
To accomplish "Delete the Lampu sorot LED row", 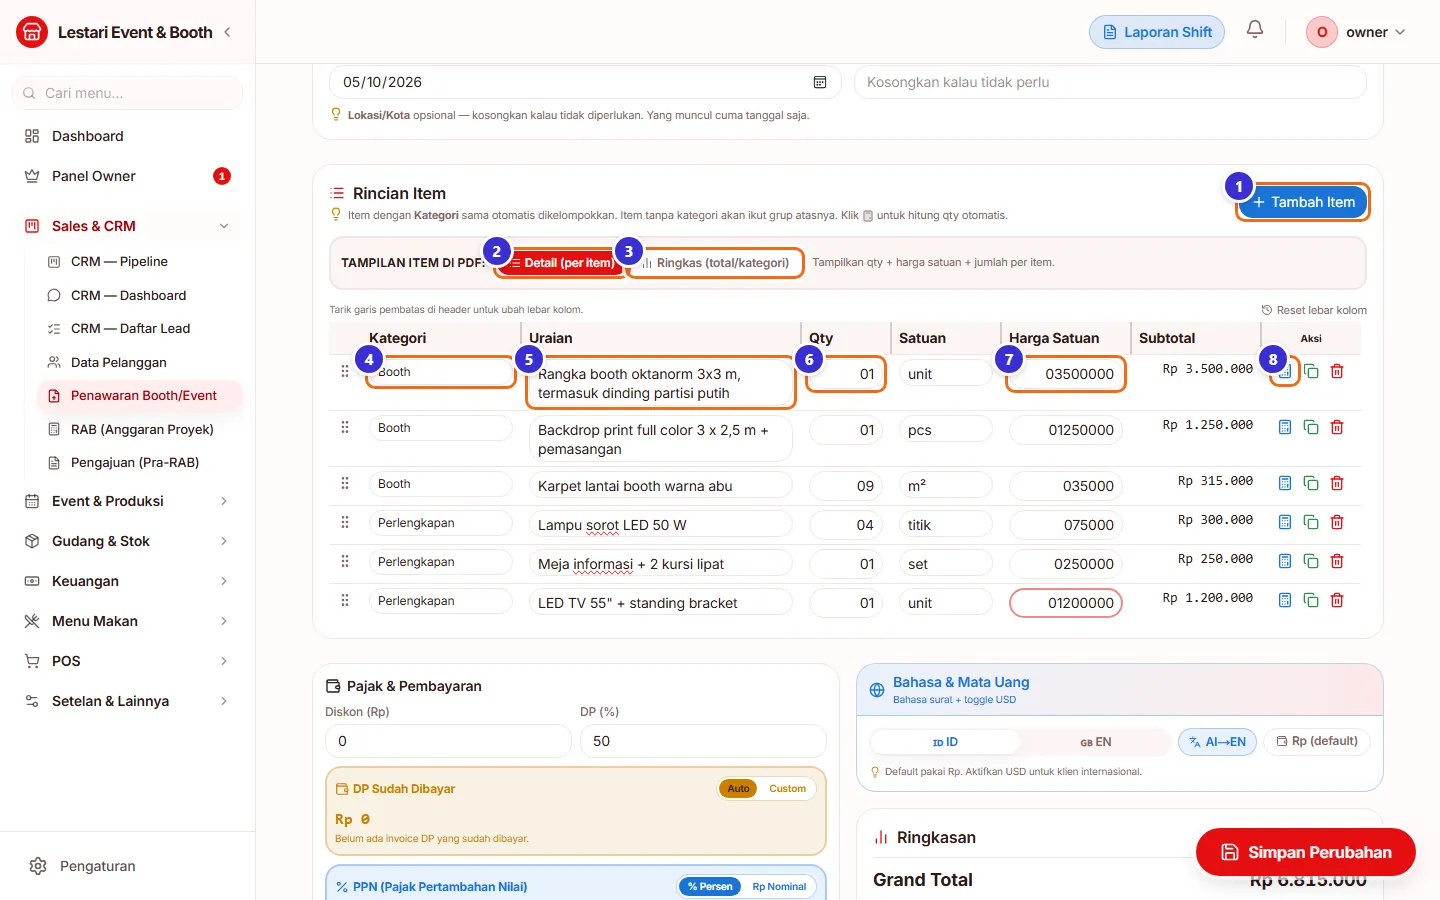I will click(x=1337, y=522).
